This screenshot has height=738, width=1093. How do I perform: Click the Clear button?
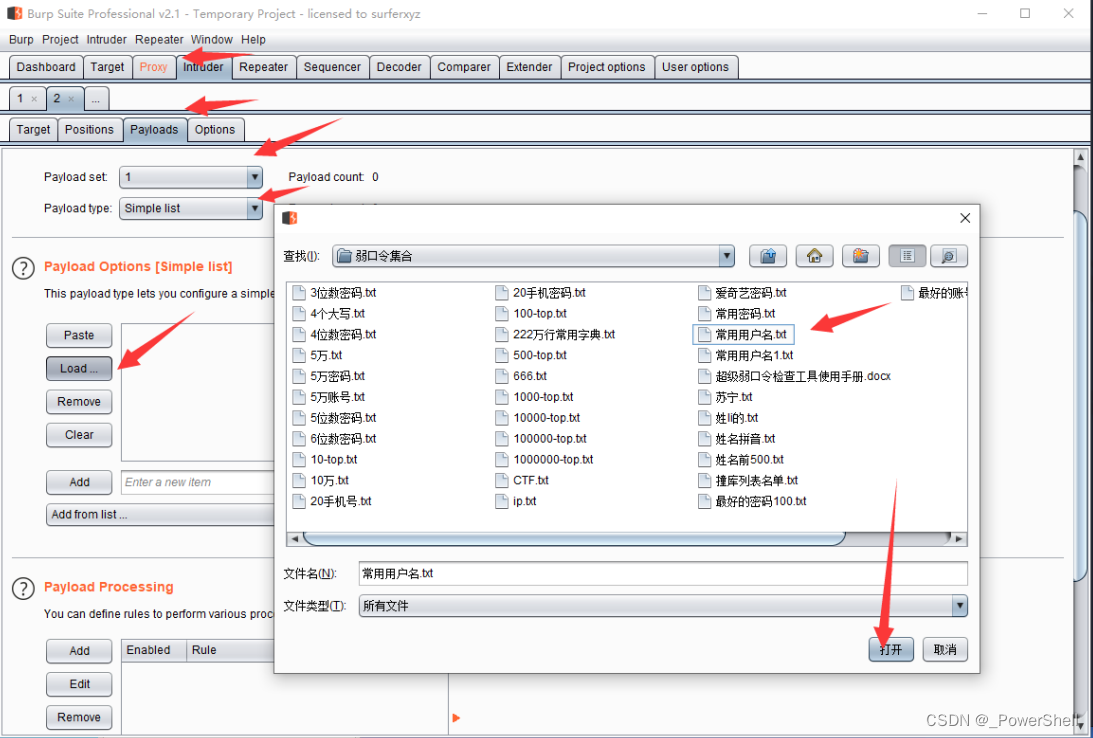click(x=79, y=435)
